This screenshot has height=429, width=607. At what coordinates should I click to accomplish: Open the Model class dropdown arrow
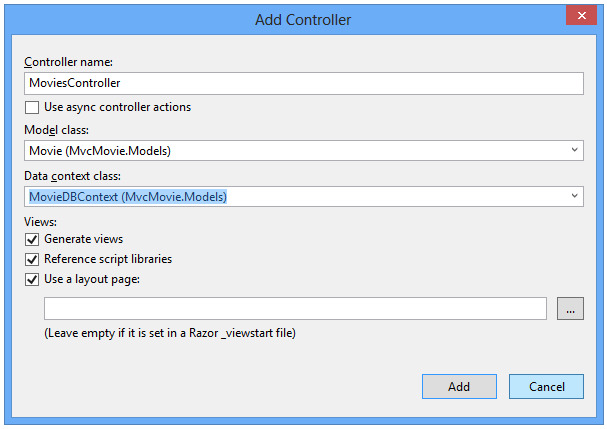(574, 150)
